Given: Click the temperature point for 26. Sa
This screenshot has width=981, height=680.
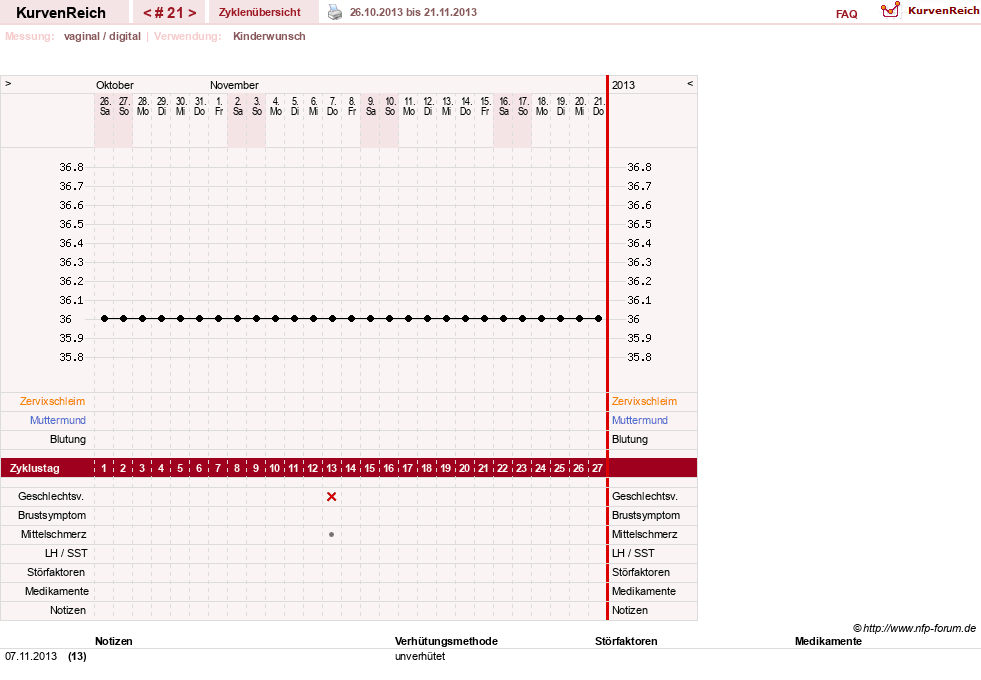Looking at the screenshot, I should tap(104, 318).
